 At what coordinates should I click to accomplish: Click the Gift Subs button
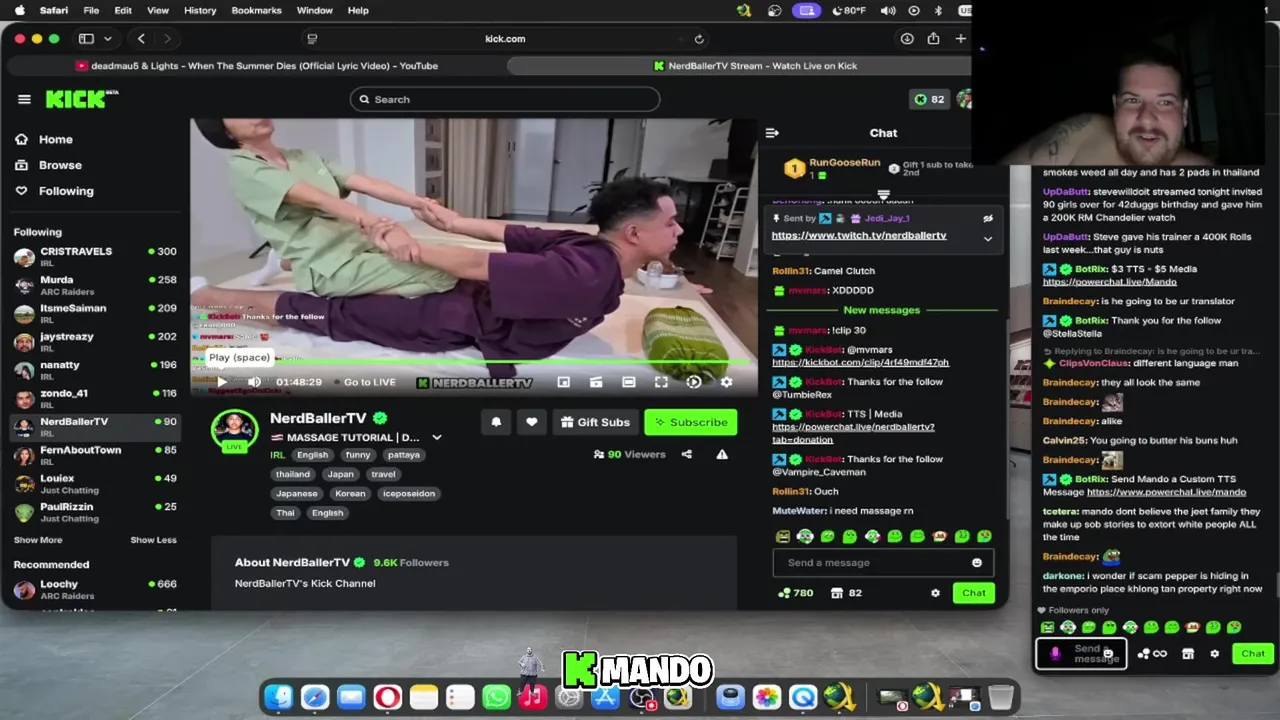pos(595,422)
